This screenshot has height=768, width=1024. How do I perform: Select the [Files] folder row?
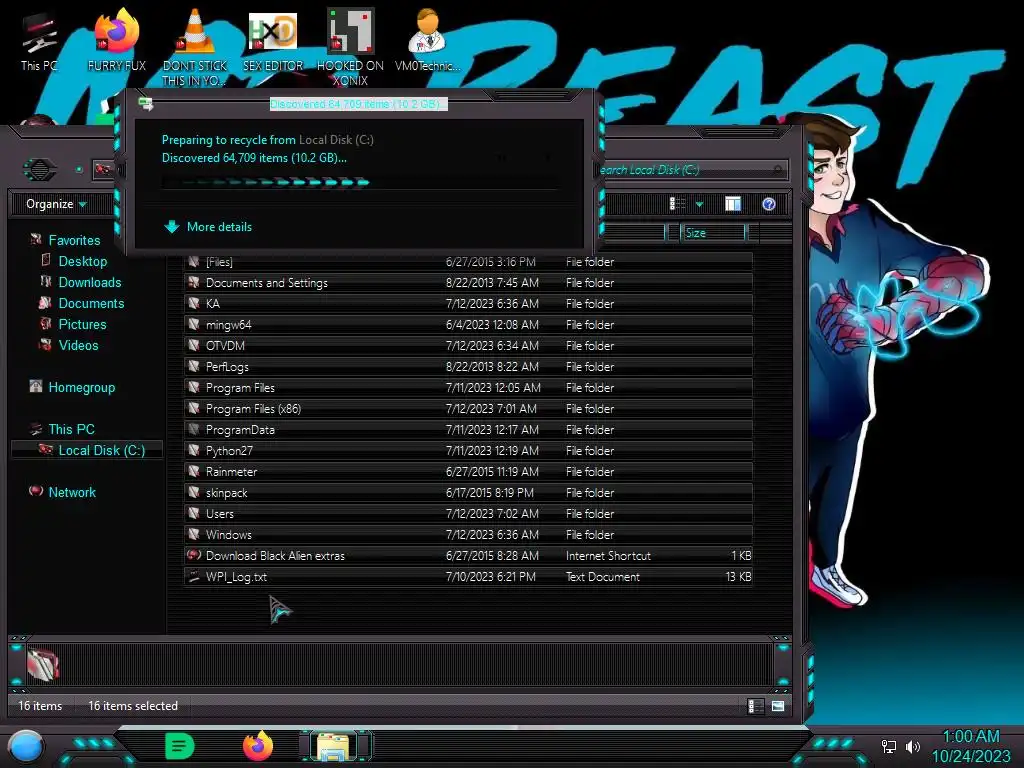pyautogui.click(x=468, y=262)
